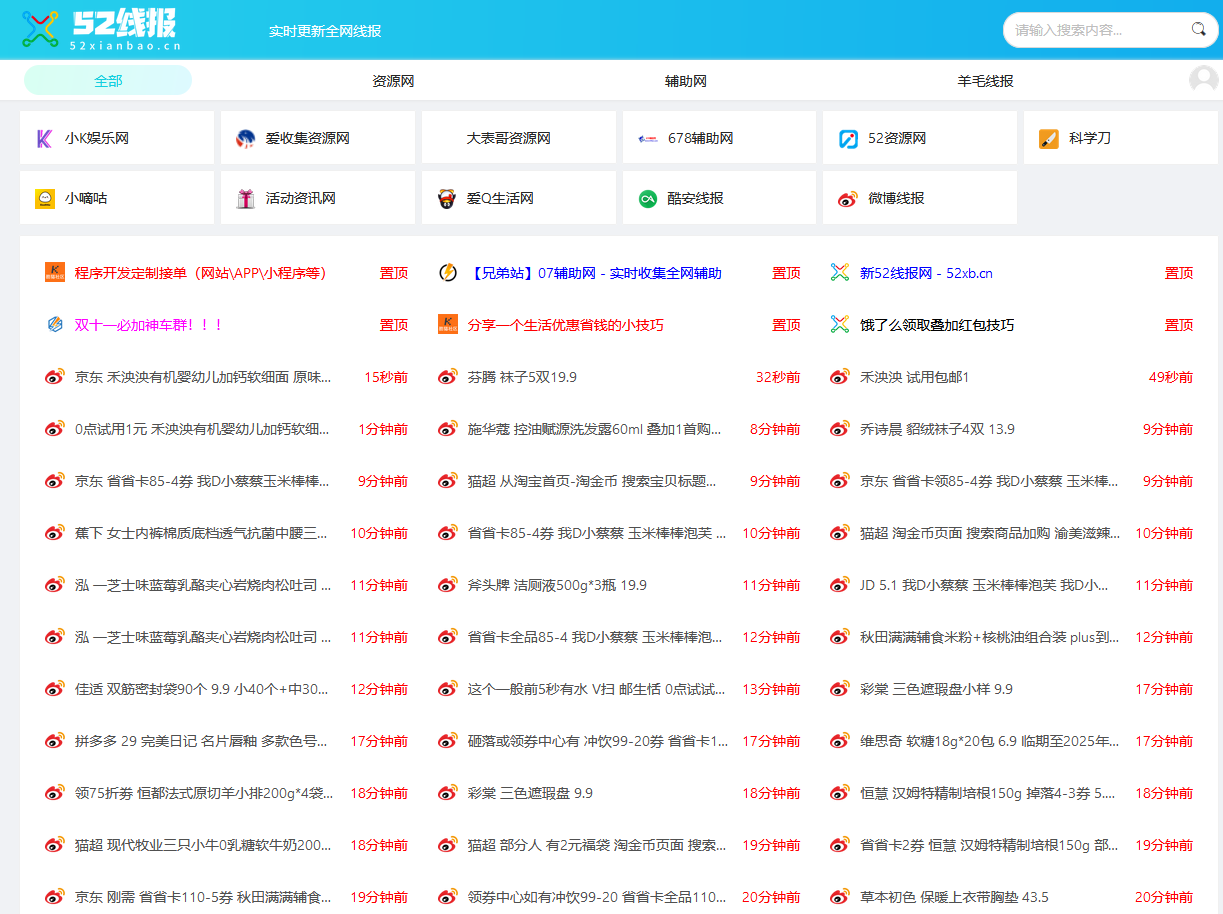Open the 维思奇 软糖18g*20包 post
Screen dimensions: 1223x914
click(990, 741)
